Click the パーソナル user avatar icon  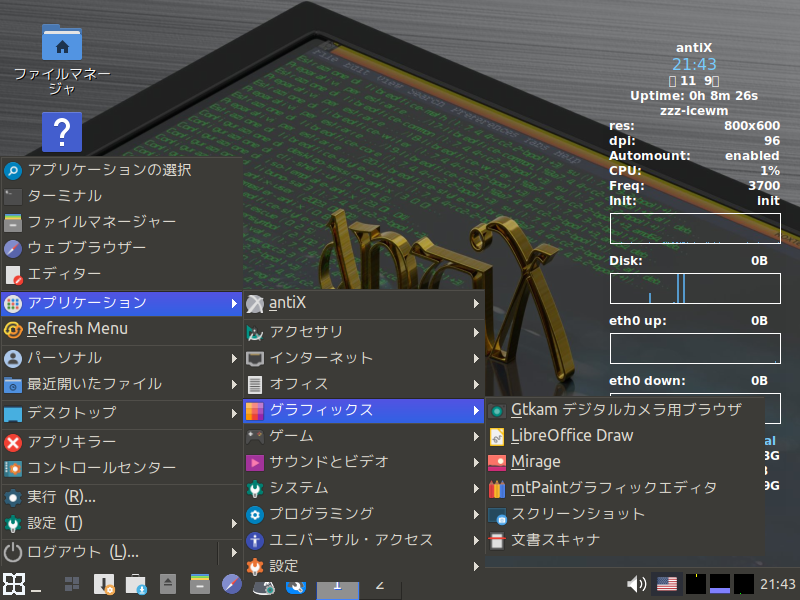click(x=13, y=359)
